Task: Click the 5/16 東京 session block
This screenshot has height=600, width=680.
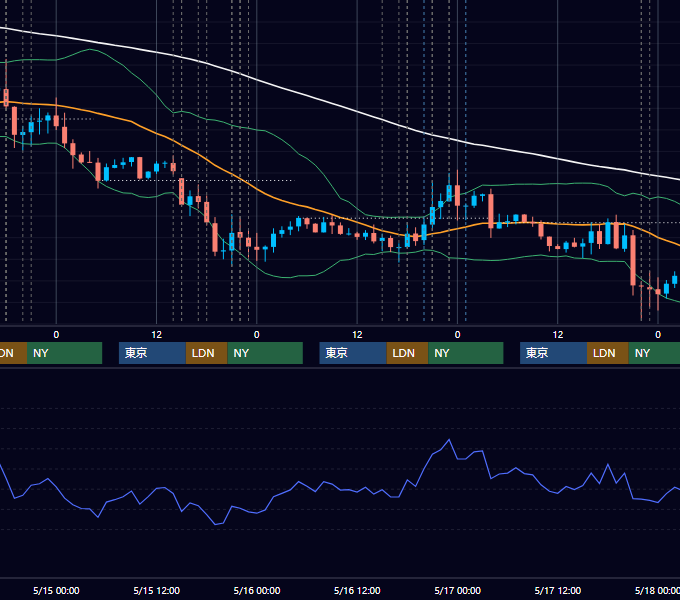Action: (x=353, y=353)
